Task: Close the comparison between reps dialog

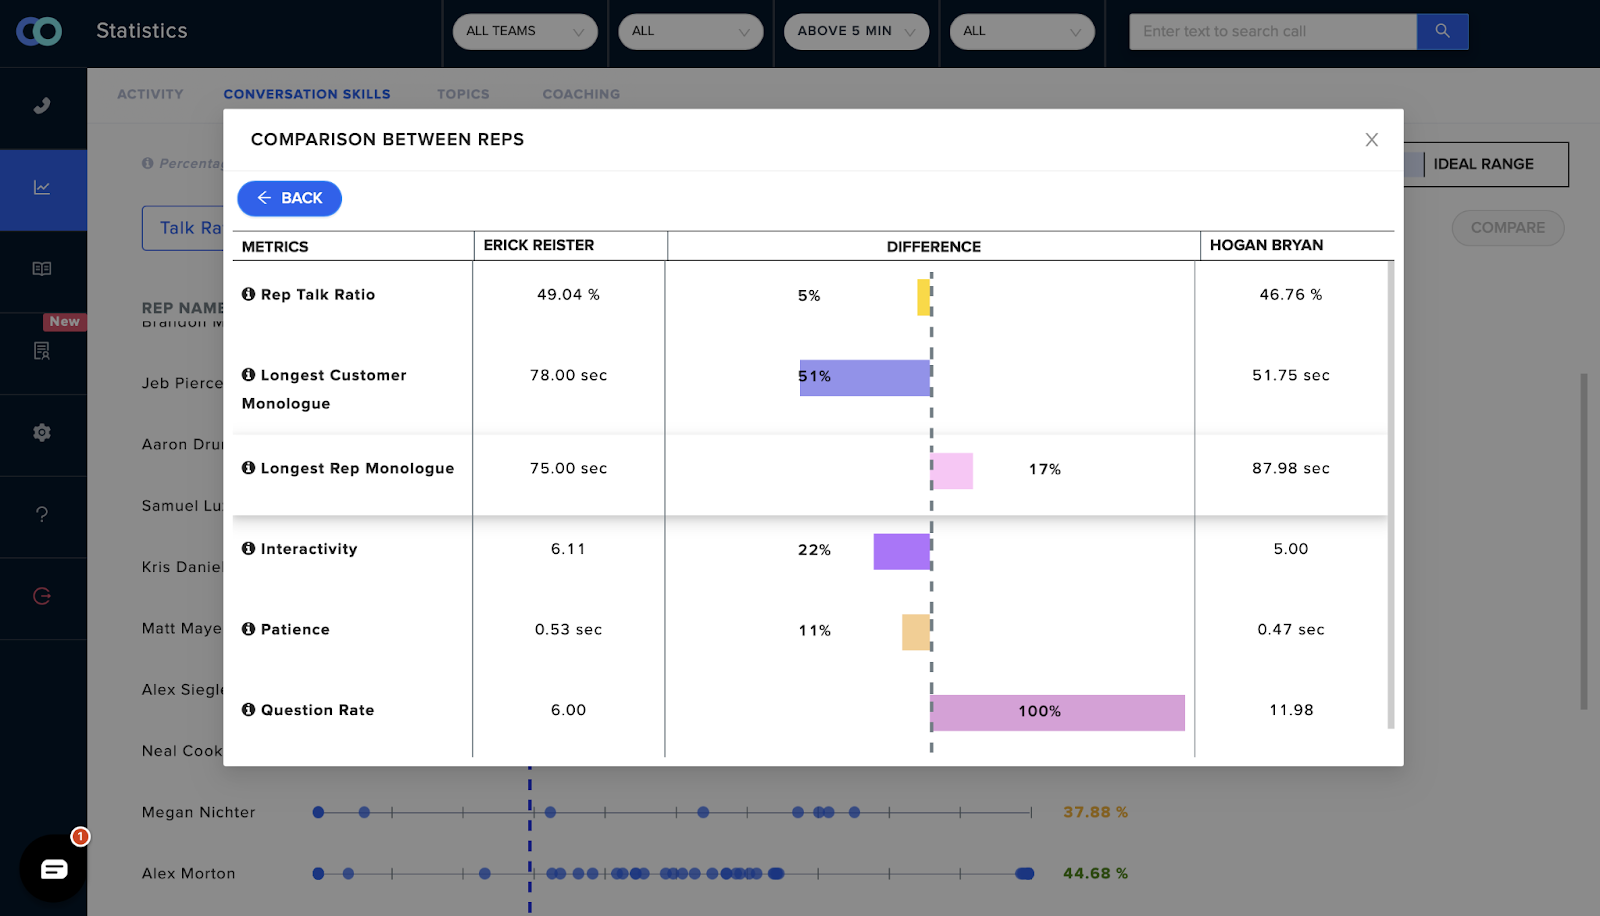Action: click(1371, 140)
